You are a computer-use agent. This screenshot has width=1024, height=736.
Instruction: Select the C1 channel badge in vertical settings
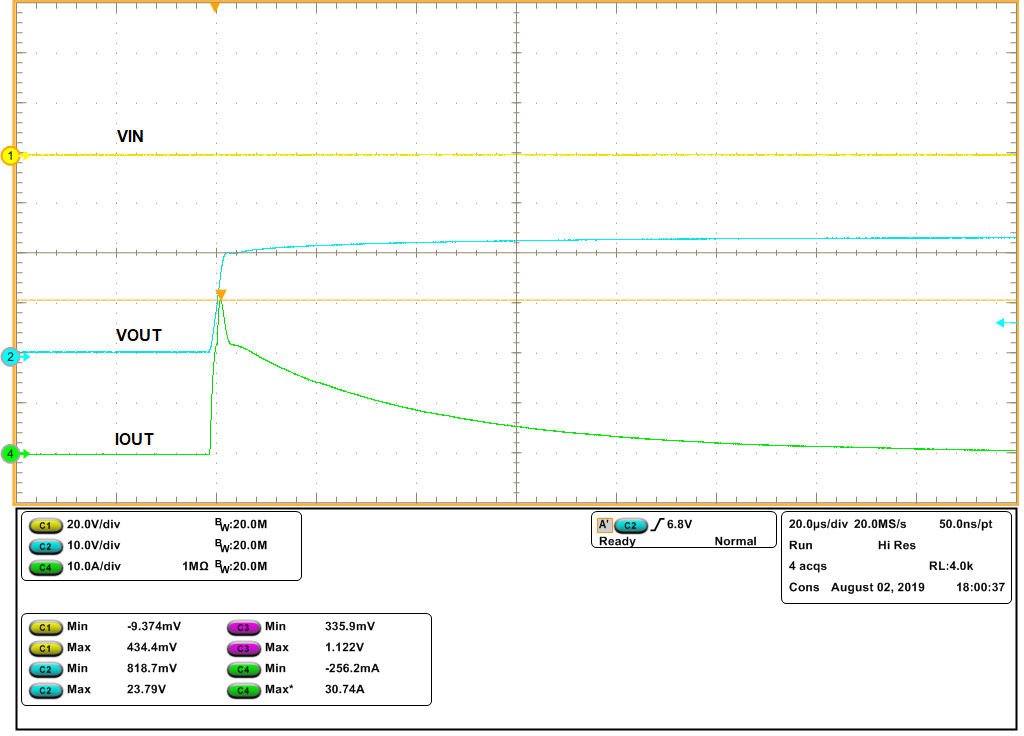[45, 523]
